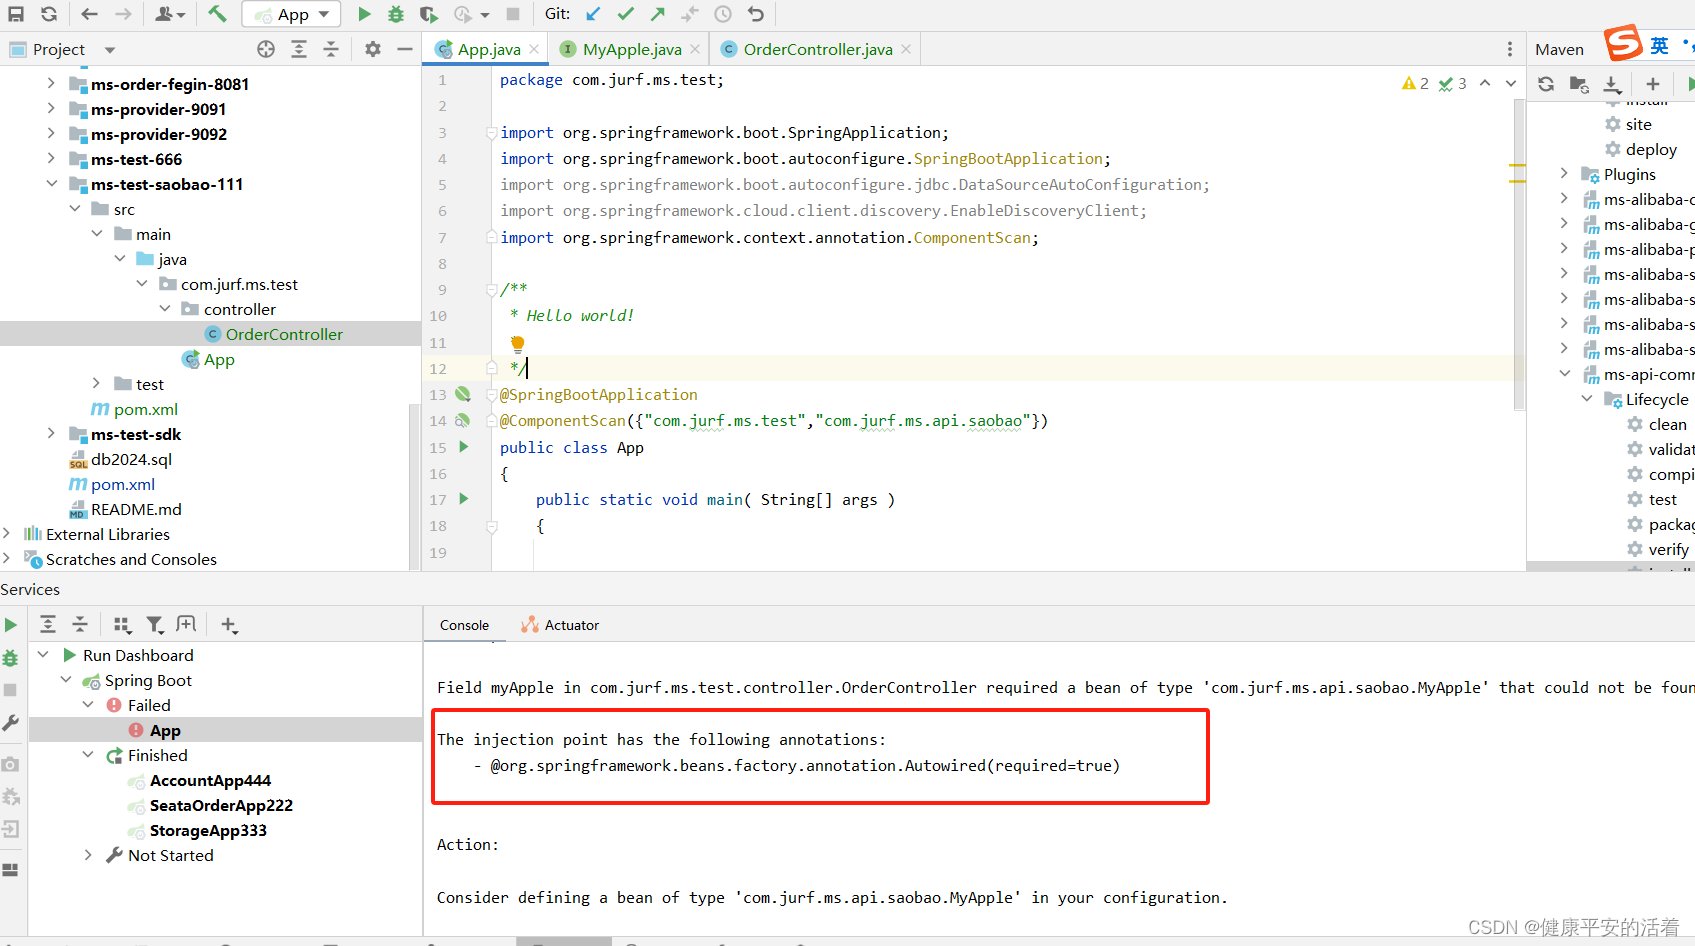Debug App with the green bug icon
1695x946 pixels.
[x=396, y=14]
